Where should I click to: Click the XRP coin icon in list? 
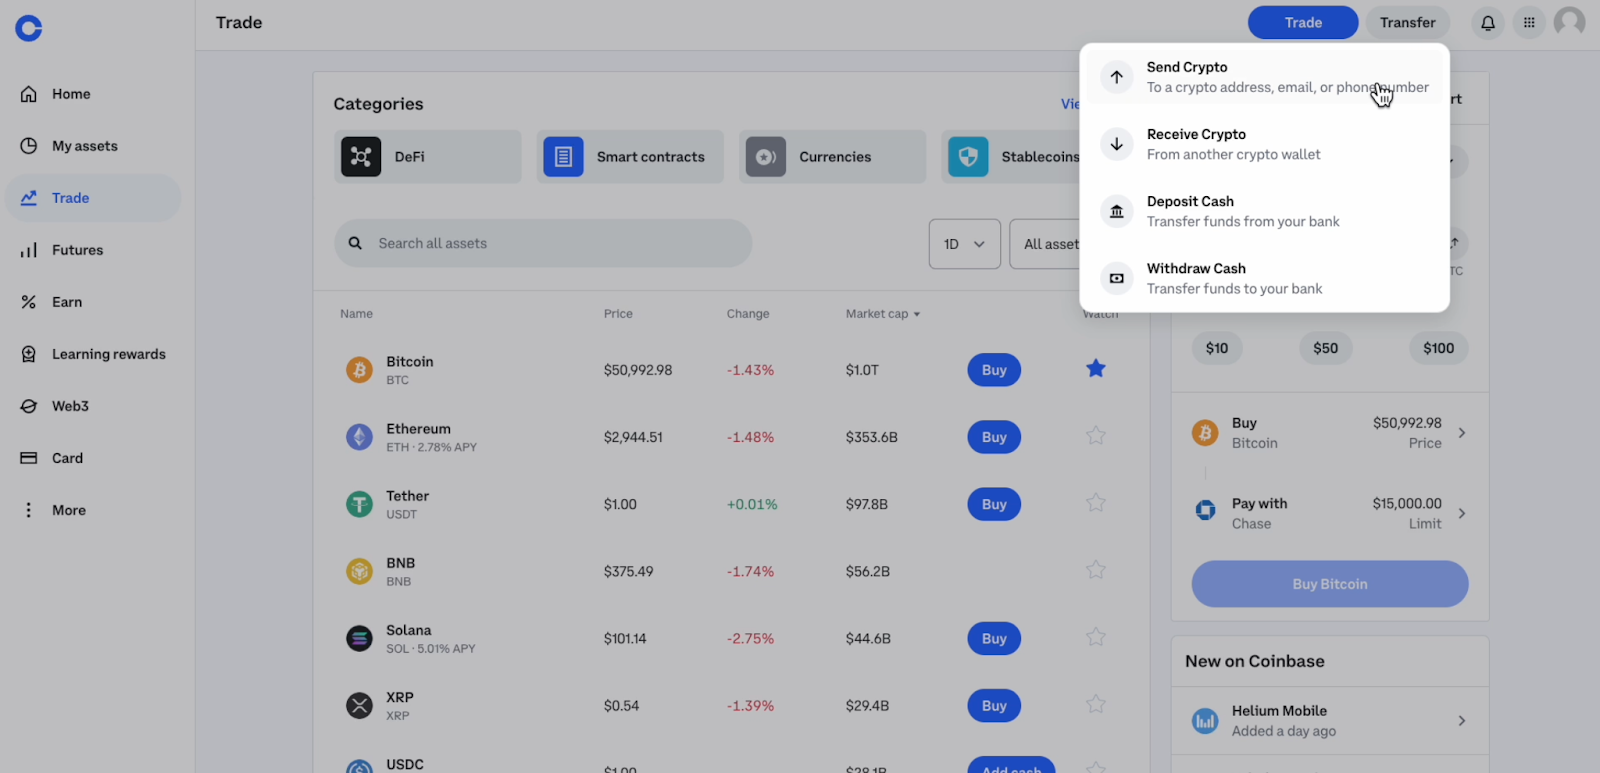359,705
